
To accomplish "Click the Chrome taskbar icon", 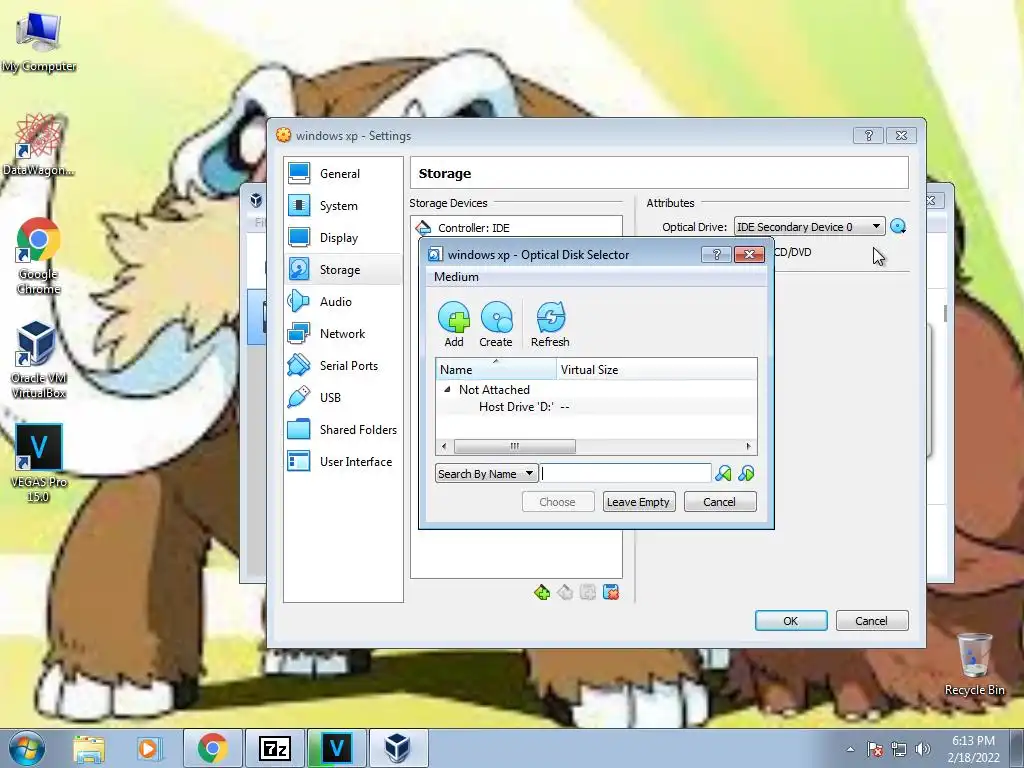I will coord(212,748).
